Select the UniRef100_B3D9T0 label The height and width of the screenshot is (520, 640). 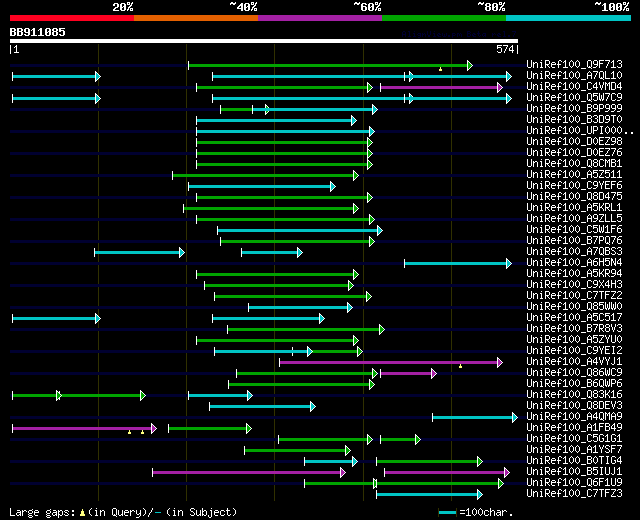click(x=574, y=119)
